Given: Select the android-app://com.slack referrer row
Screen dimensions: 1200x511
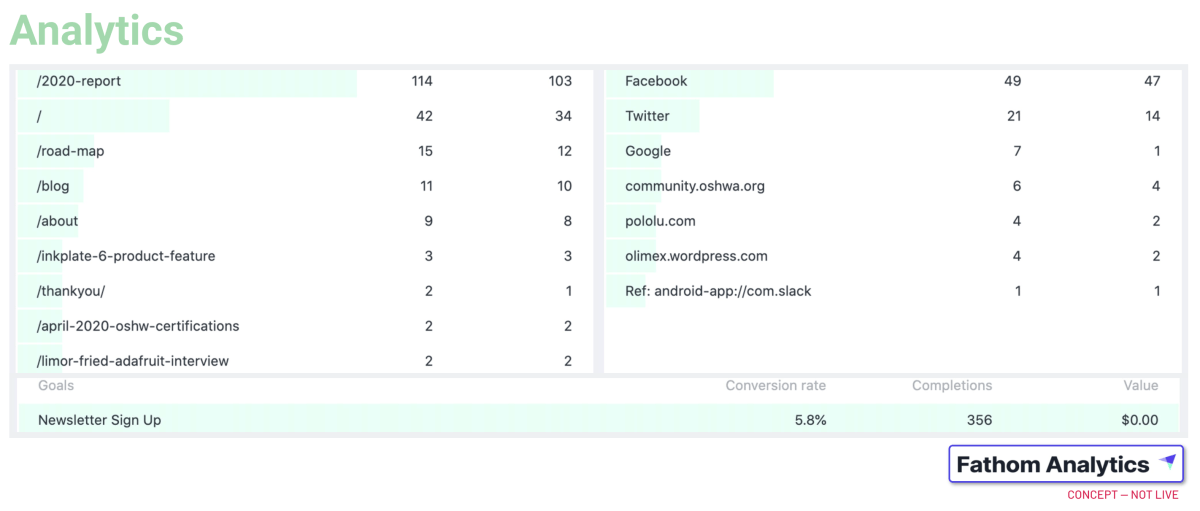Looking at the screenshot, I should click(x=893, y=291).
